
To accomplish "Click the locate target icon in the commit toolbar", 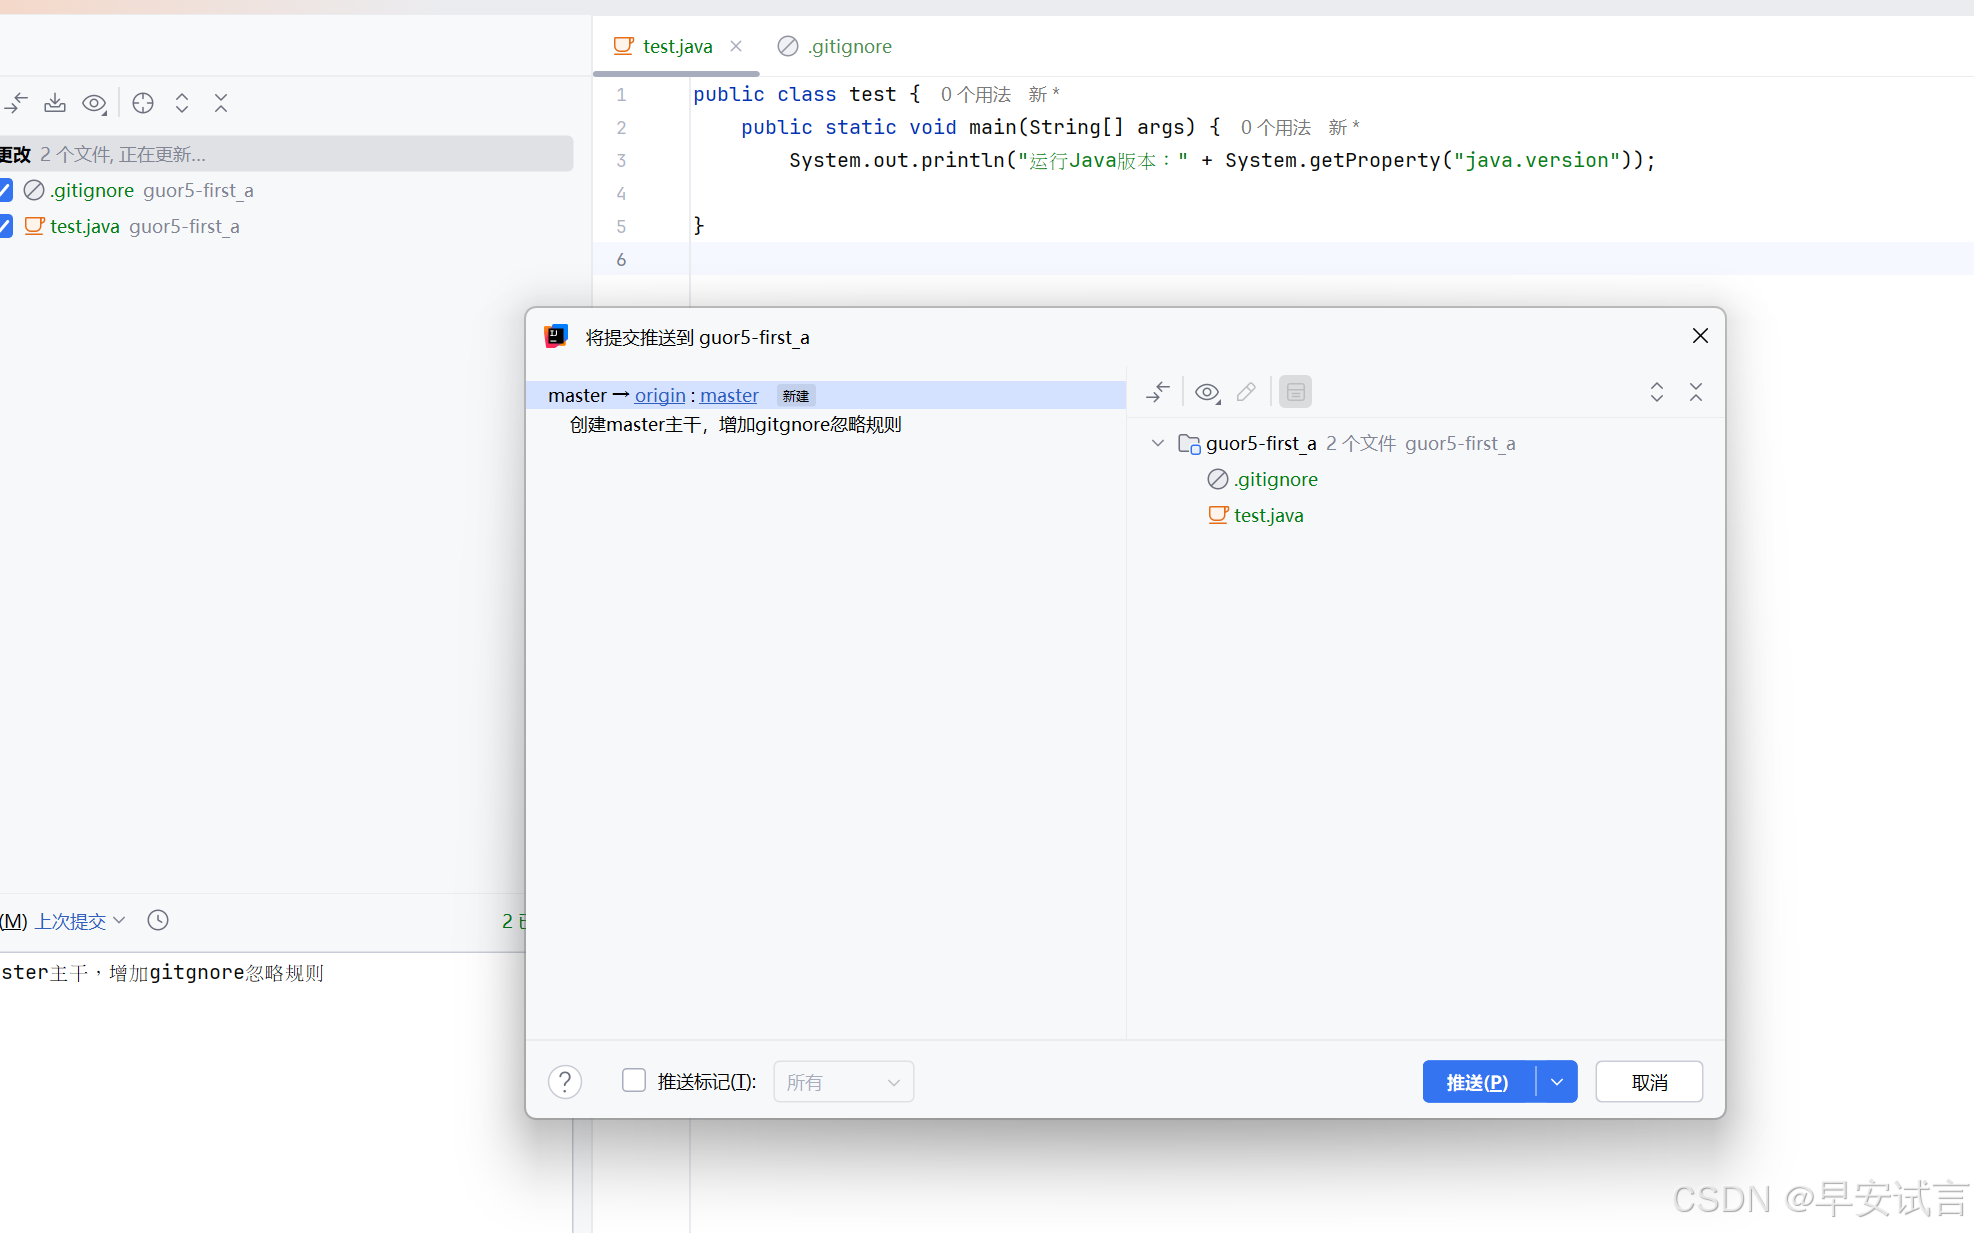I will tap(143, 103).
